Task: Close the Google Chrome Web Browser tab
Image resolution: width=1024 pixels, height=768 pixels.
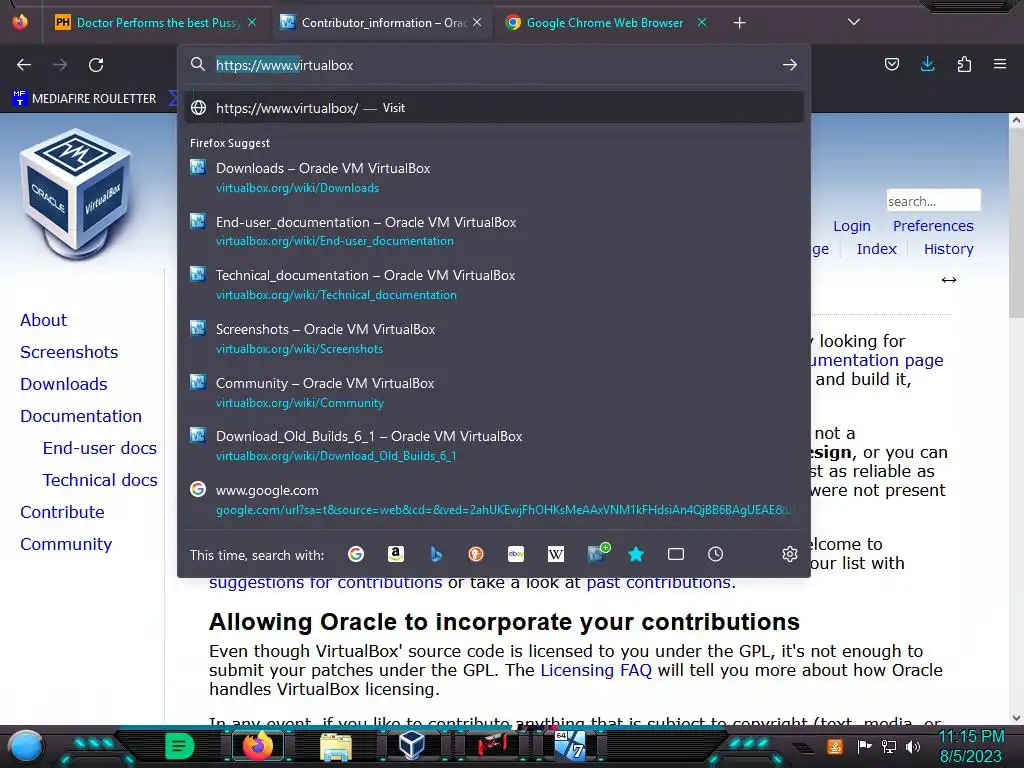Action: pyautogui.click(x=702, y=22)
